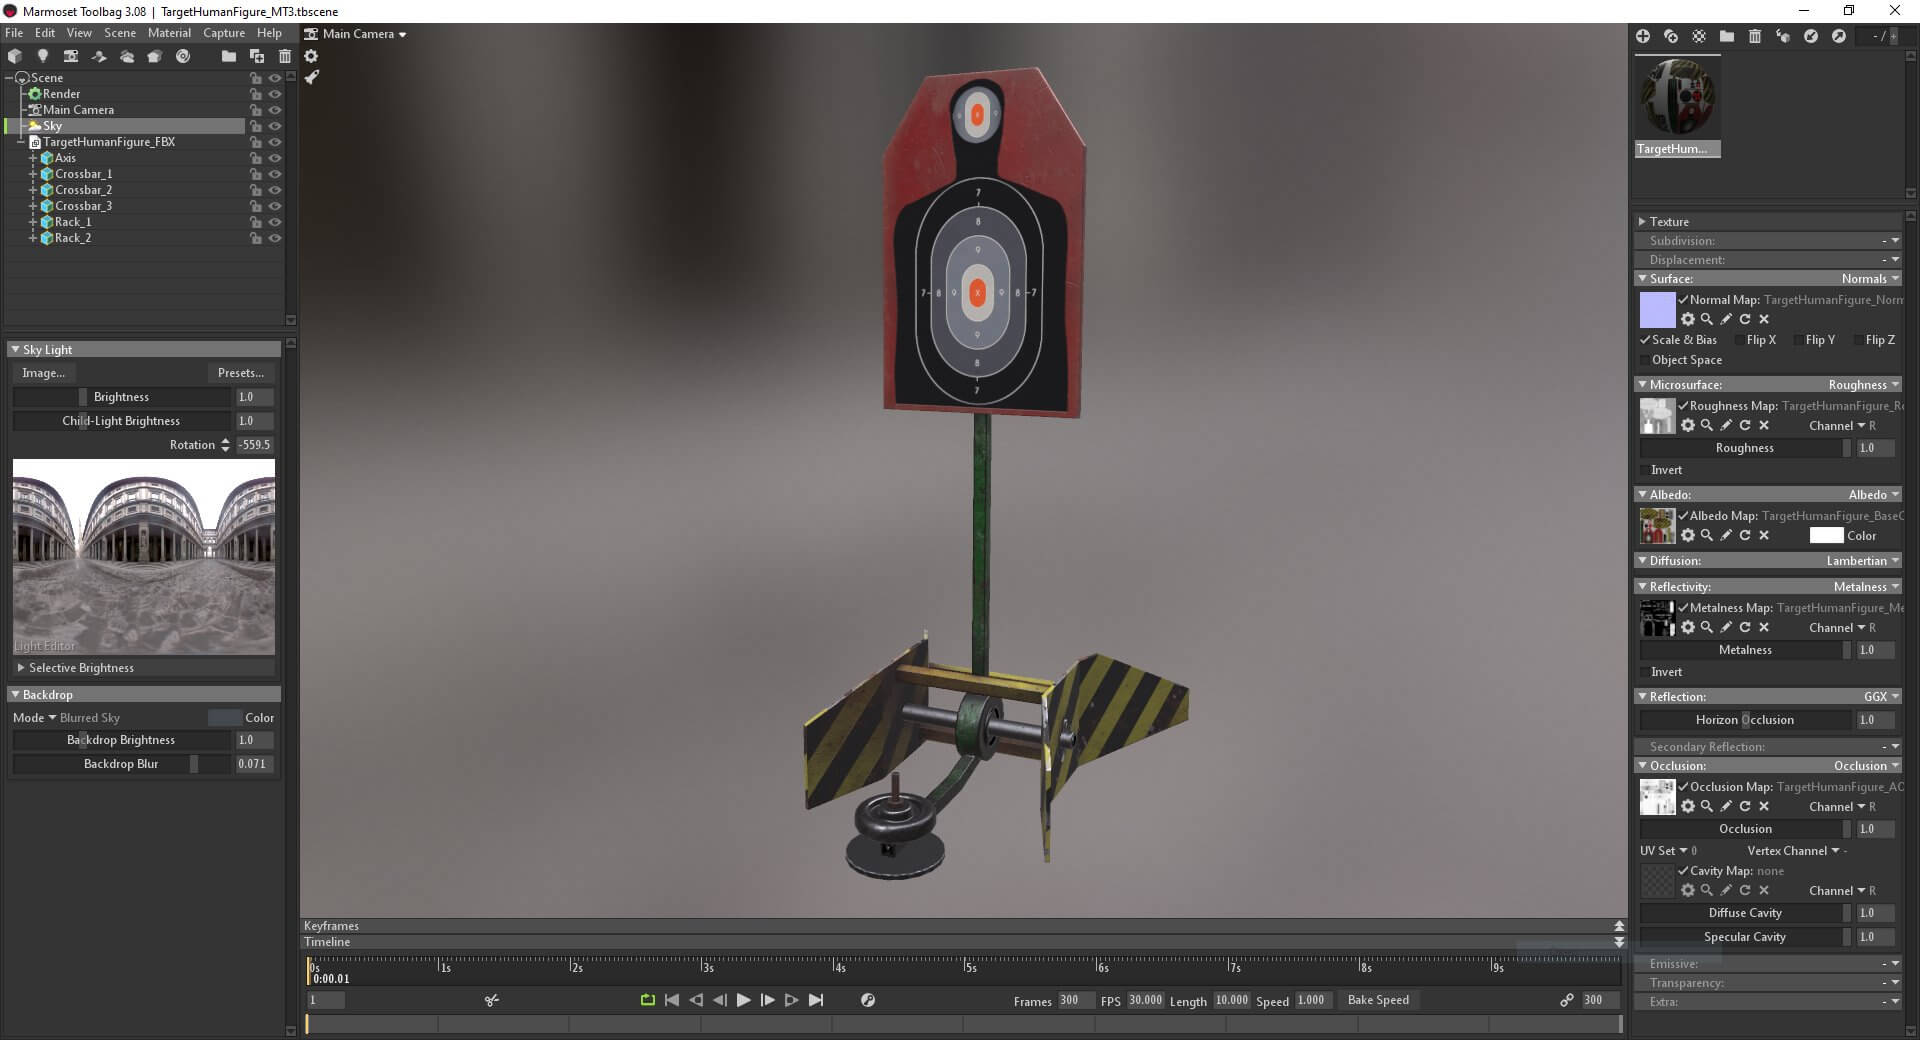
Task: Toggle the green loop playback icon
Action: [x=647, y=1000]
